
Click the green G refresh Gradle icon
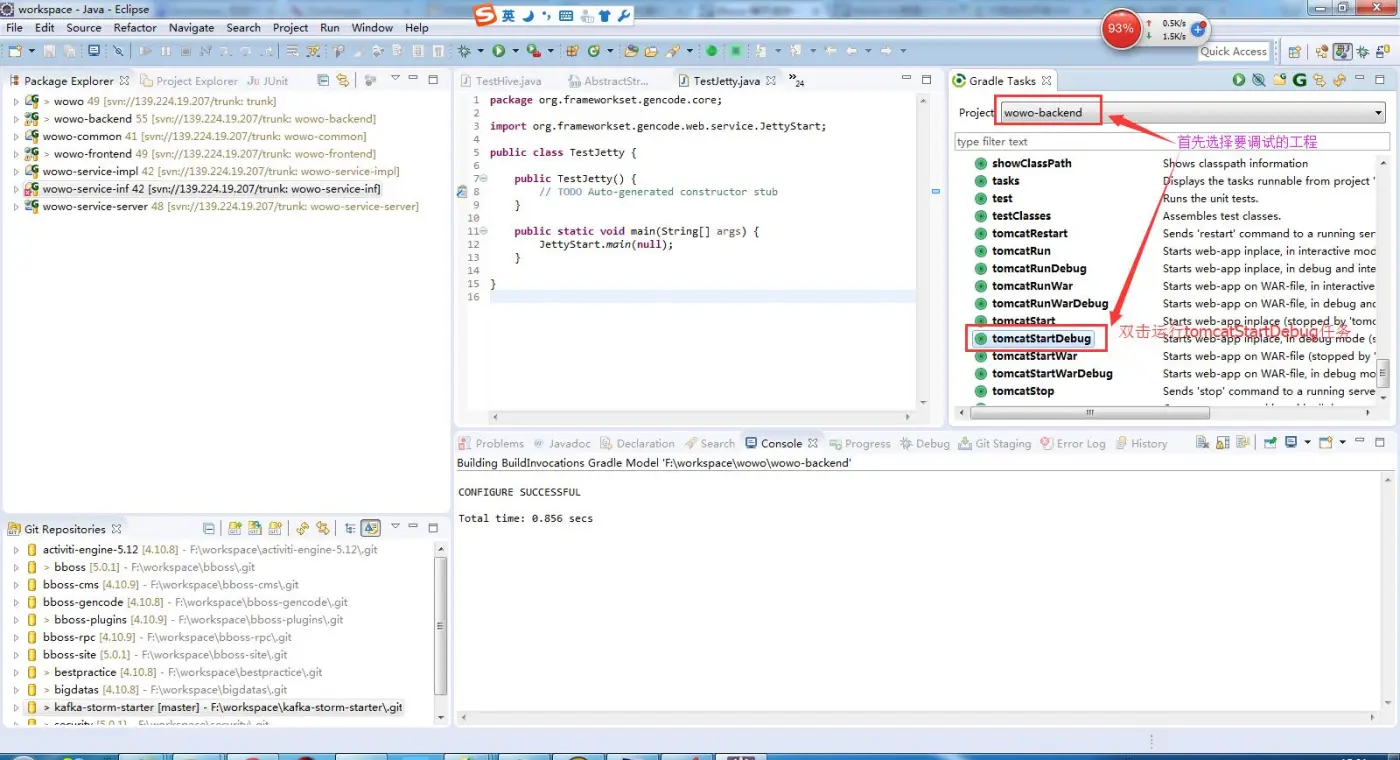(x=1299, y=80)
